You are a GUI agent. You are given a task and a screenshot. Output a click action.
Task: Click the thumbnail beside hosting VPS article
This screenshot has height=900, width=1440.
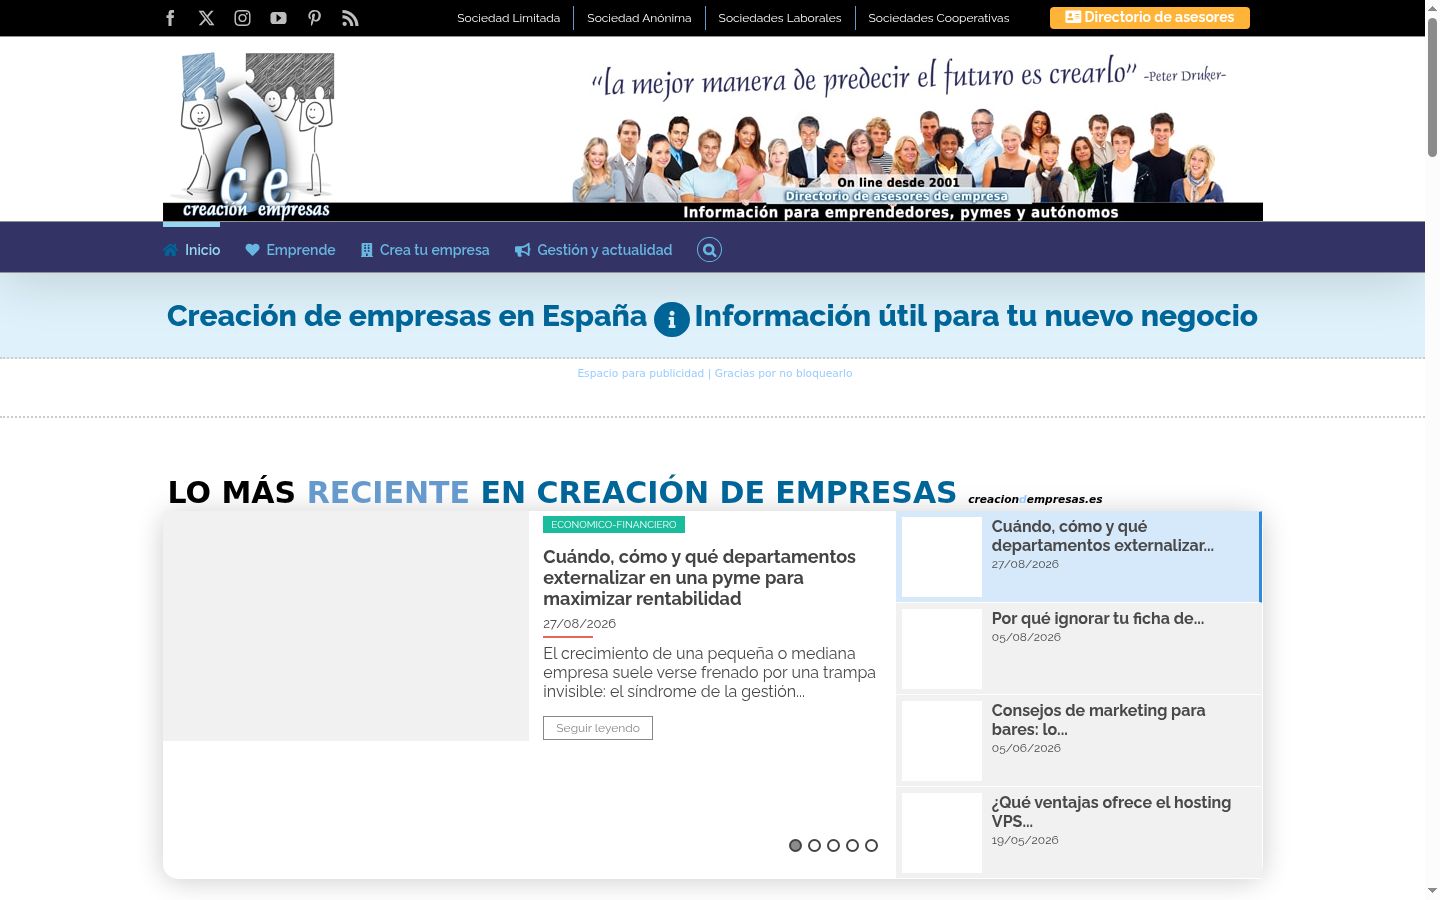pyautogui.click(x=942, y=833)
